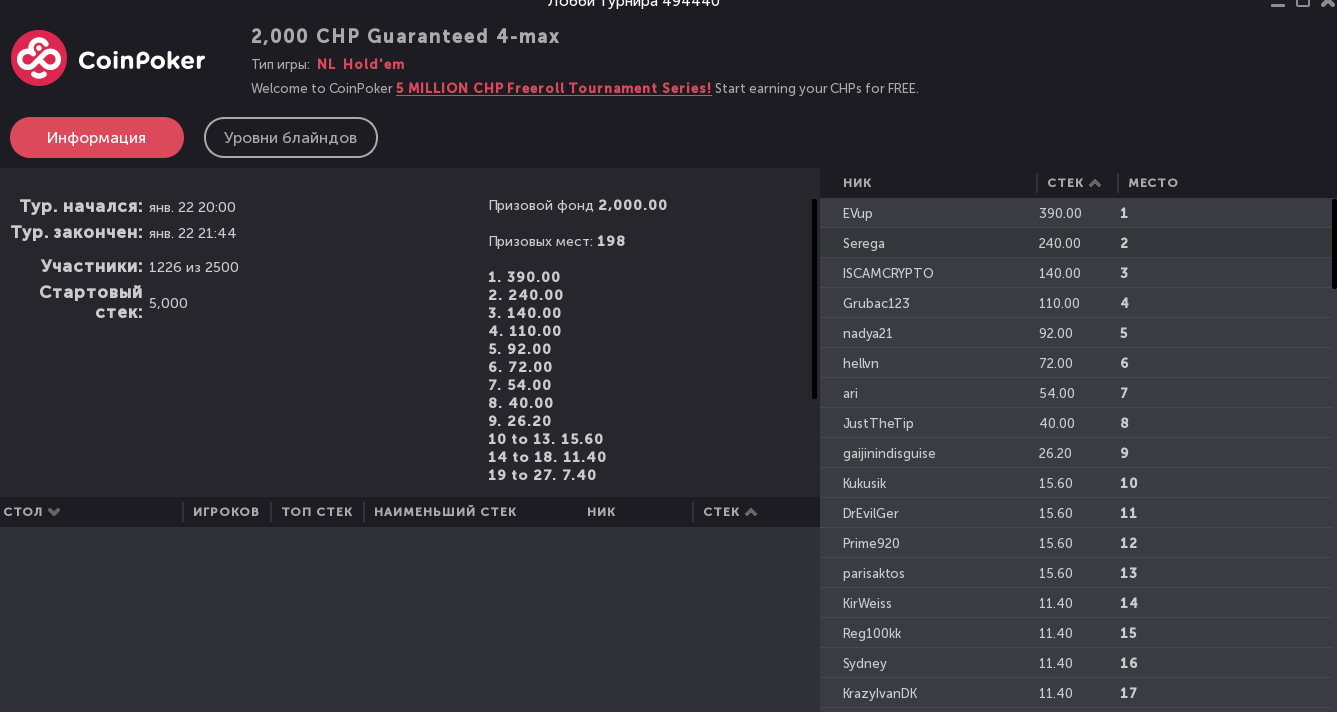Viewport: 1337px width, 712px height.
Task: Select player gaijinindisguise row
Action: click(1076, 453)
